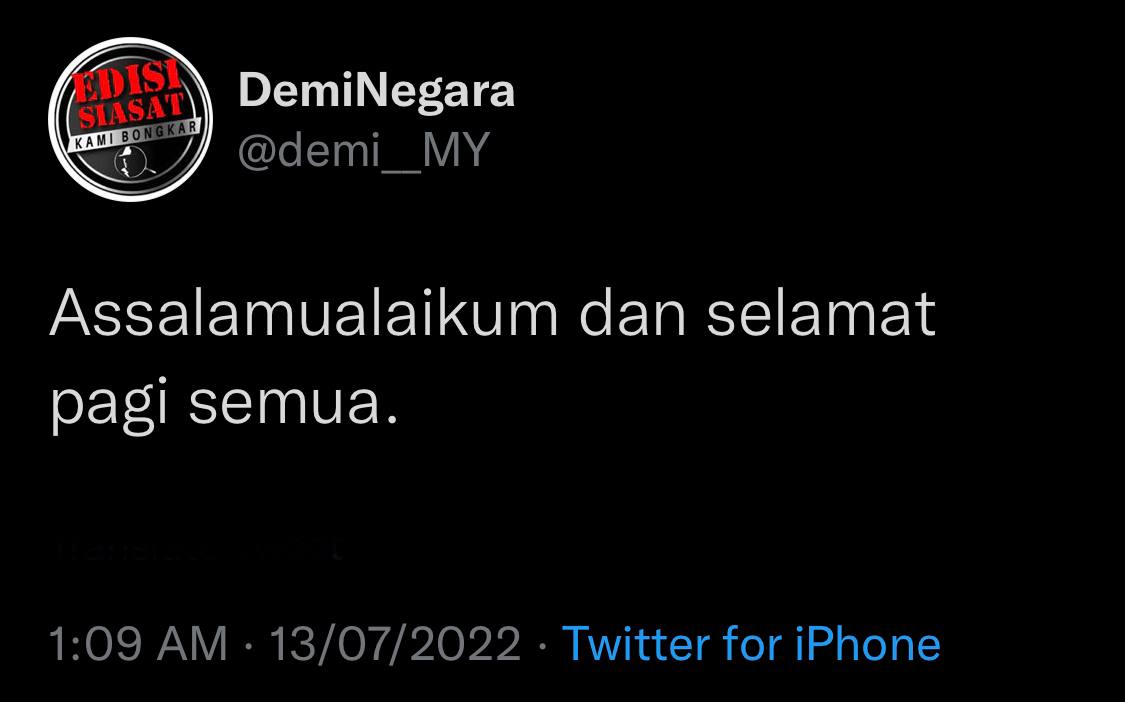Click the red EDISI text in the avatar
1125x702 pixels.
tap(126, 81)
